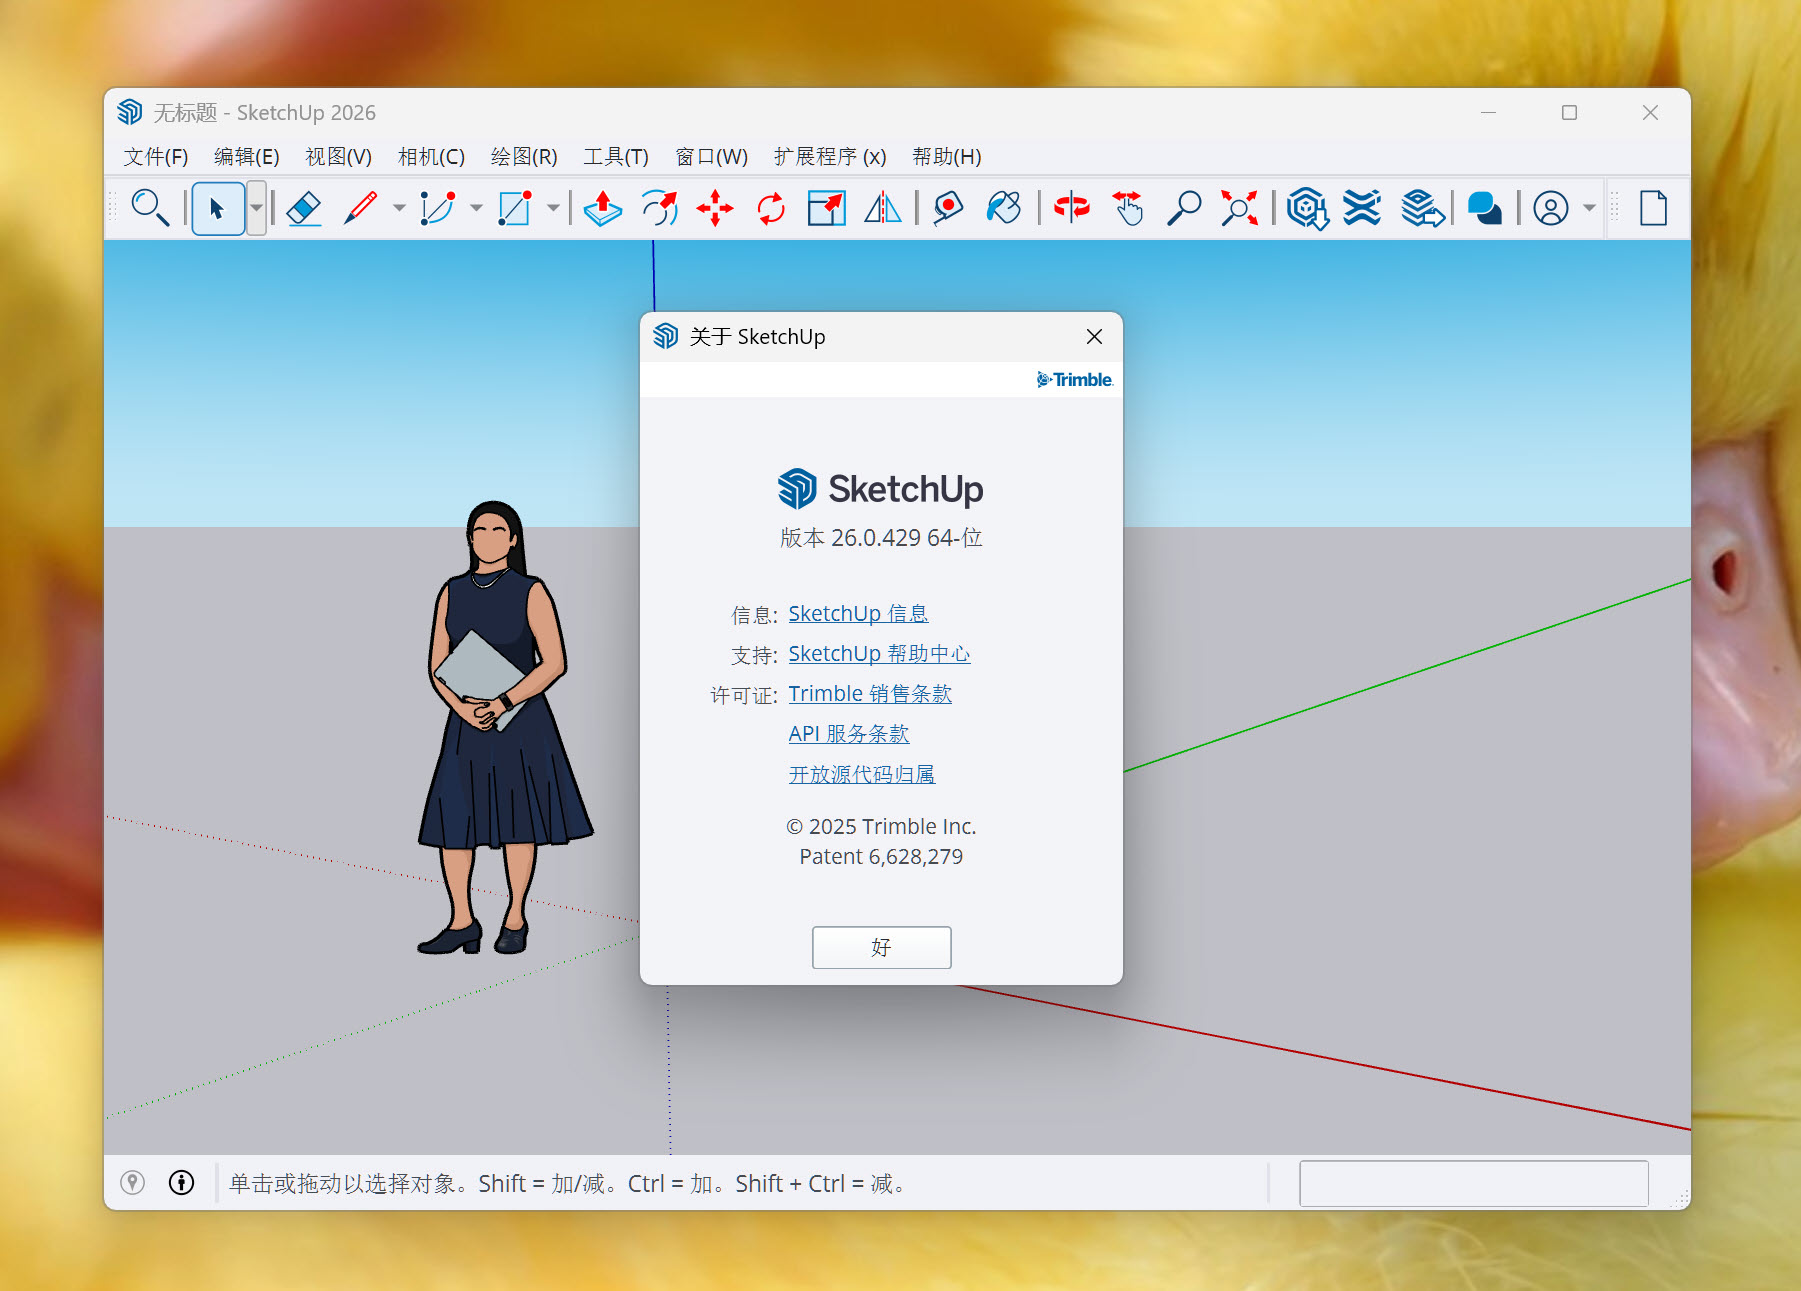Open the Rectangle shape dropdown arrow
The width and height of the screenshot is (1801, 1291).
click(x=553, y=209)
